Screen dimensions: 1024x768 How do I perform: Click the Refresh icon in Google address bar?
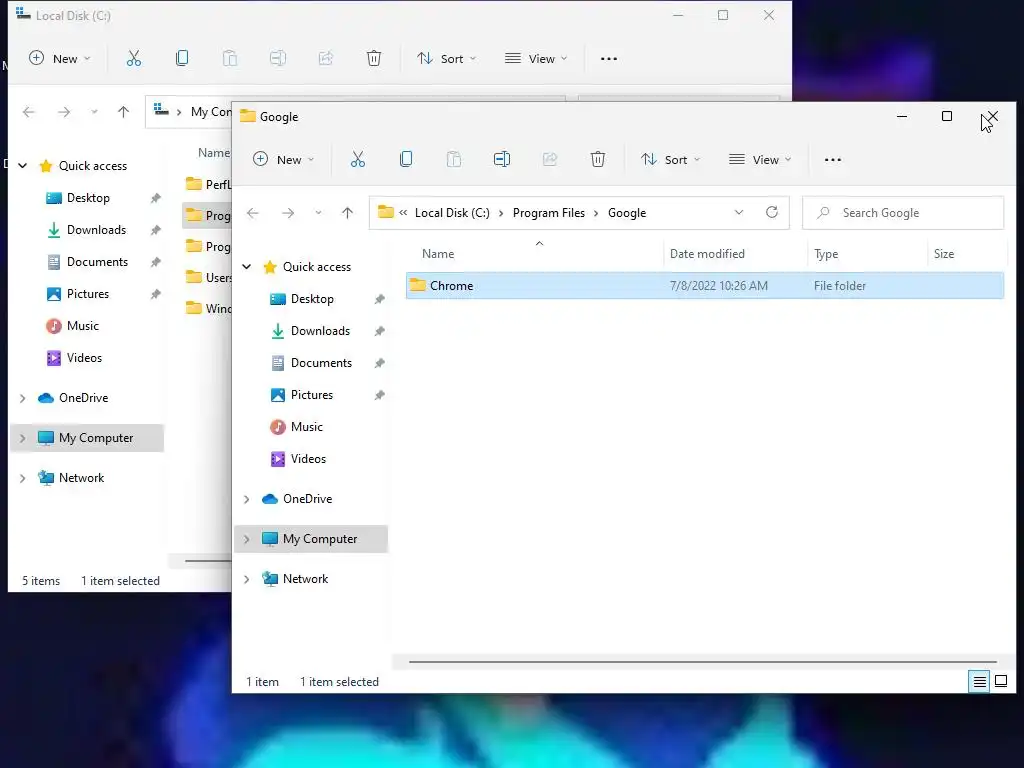tap(772, 212)
